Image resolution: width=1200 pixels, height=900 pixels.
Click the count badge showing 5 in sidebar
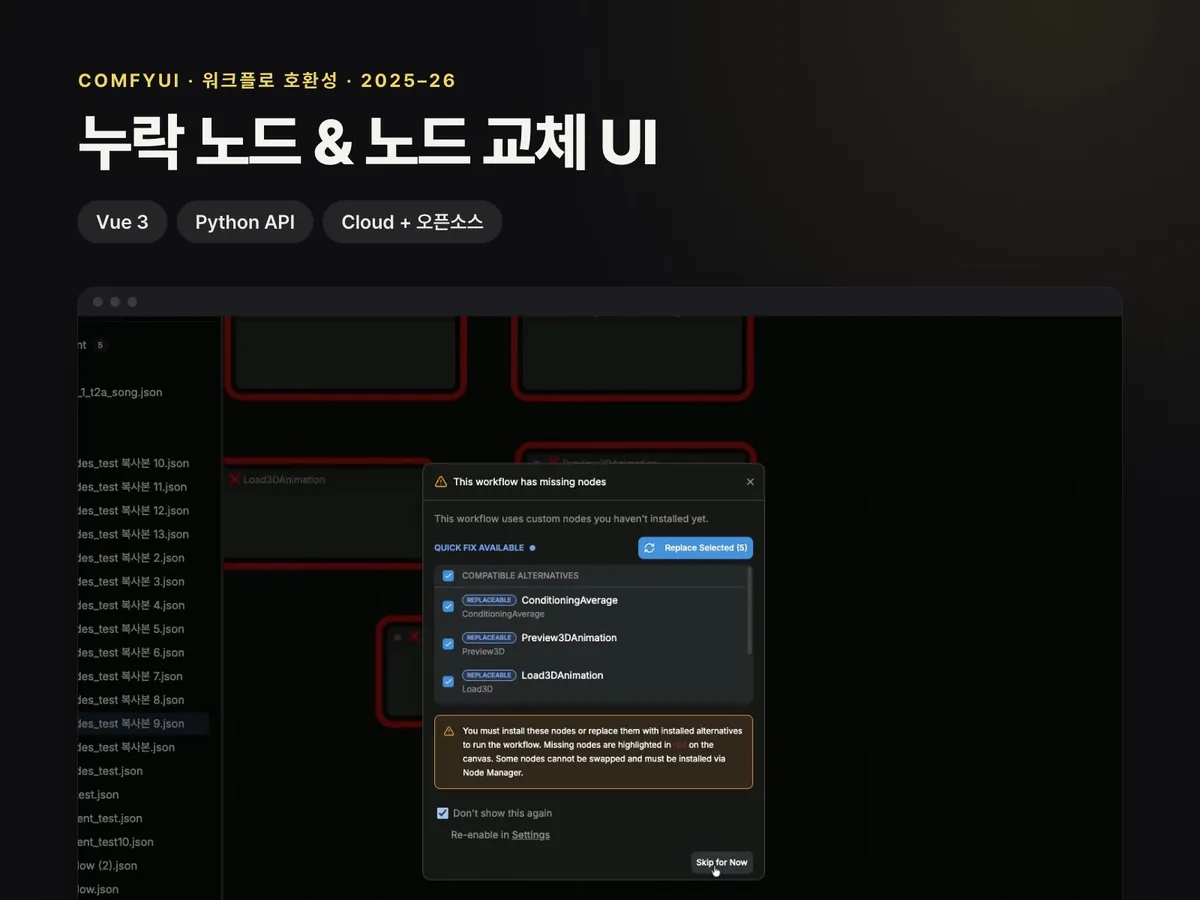click(x=100, y=345)
